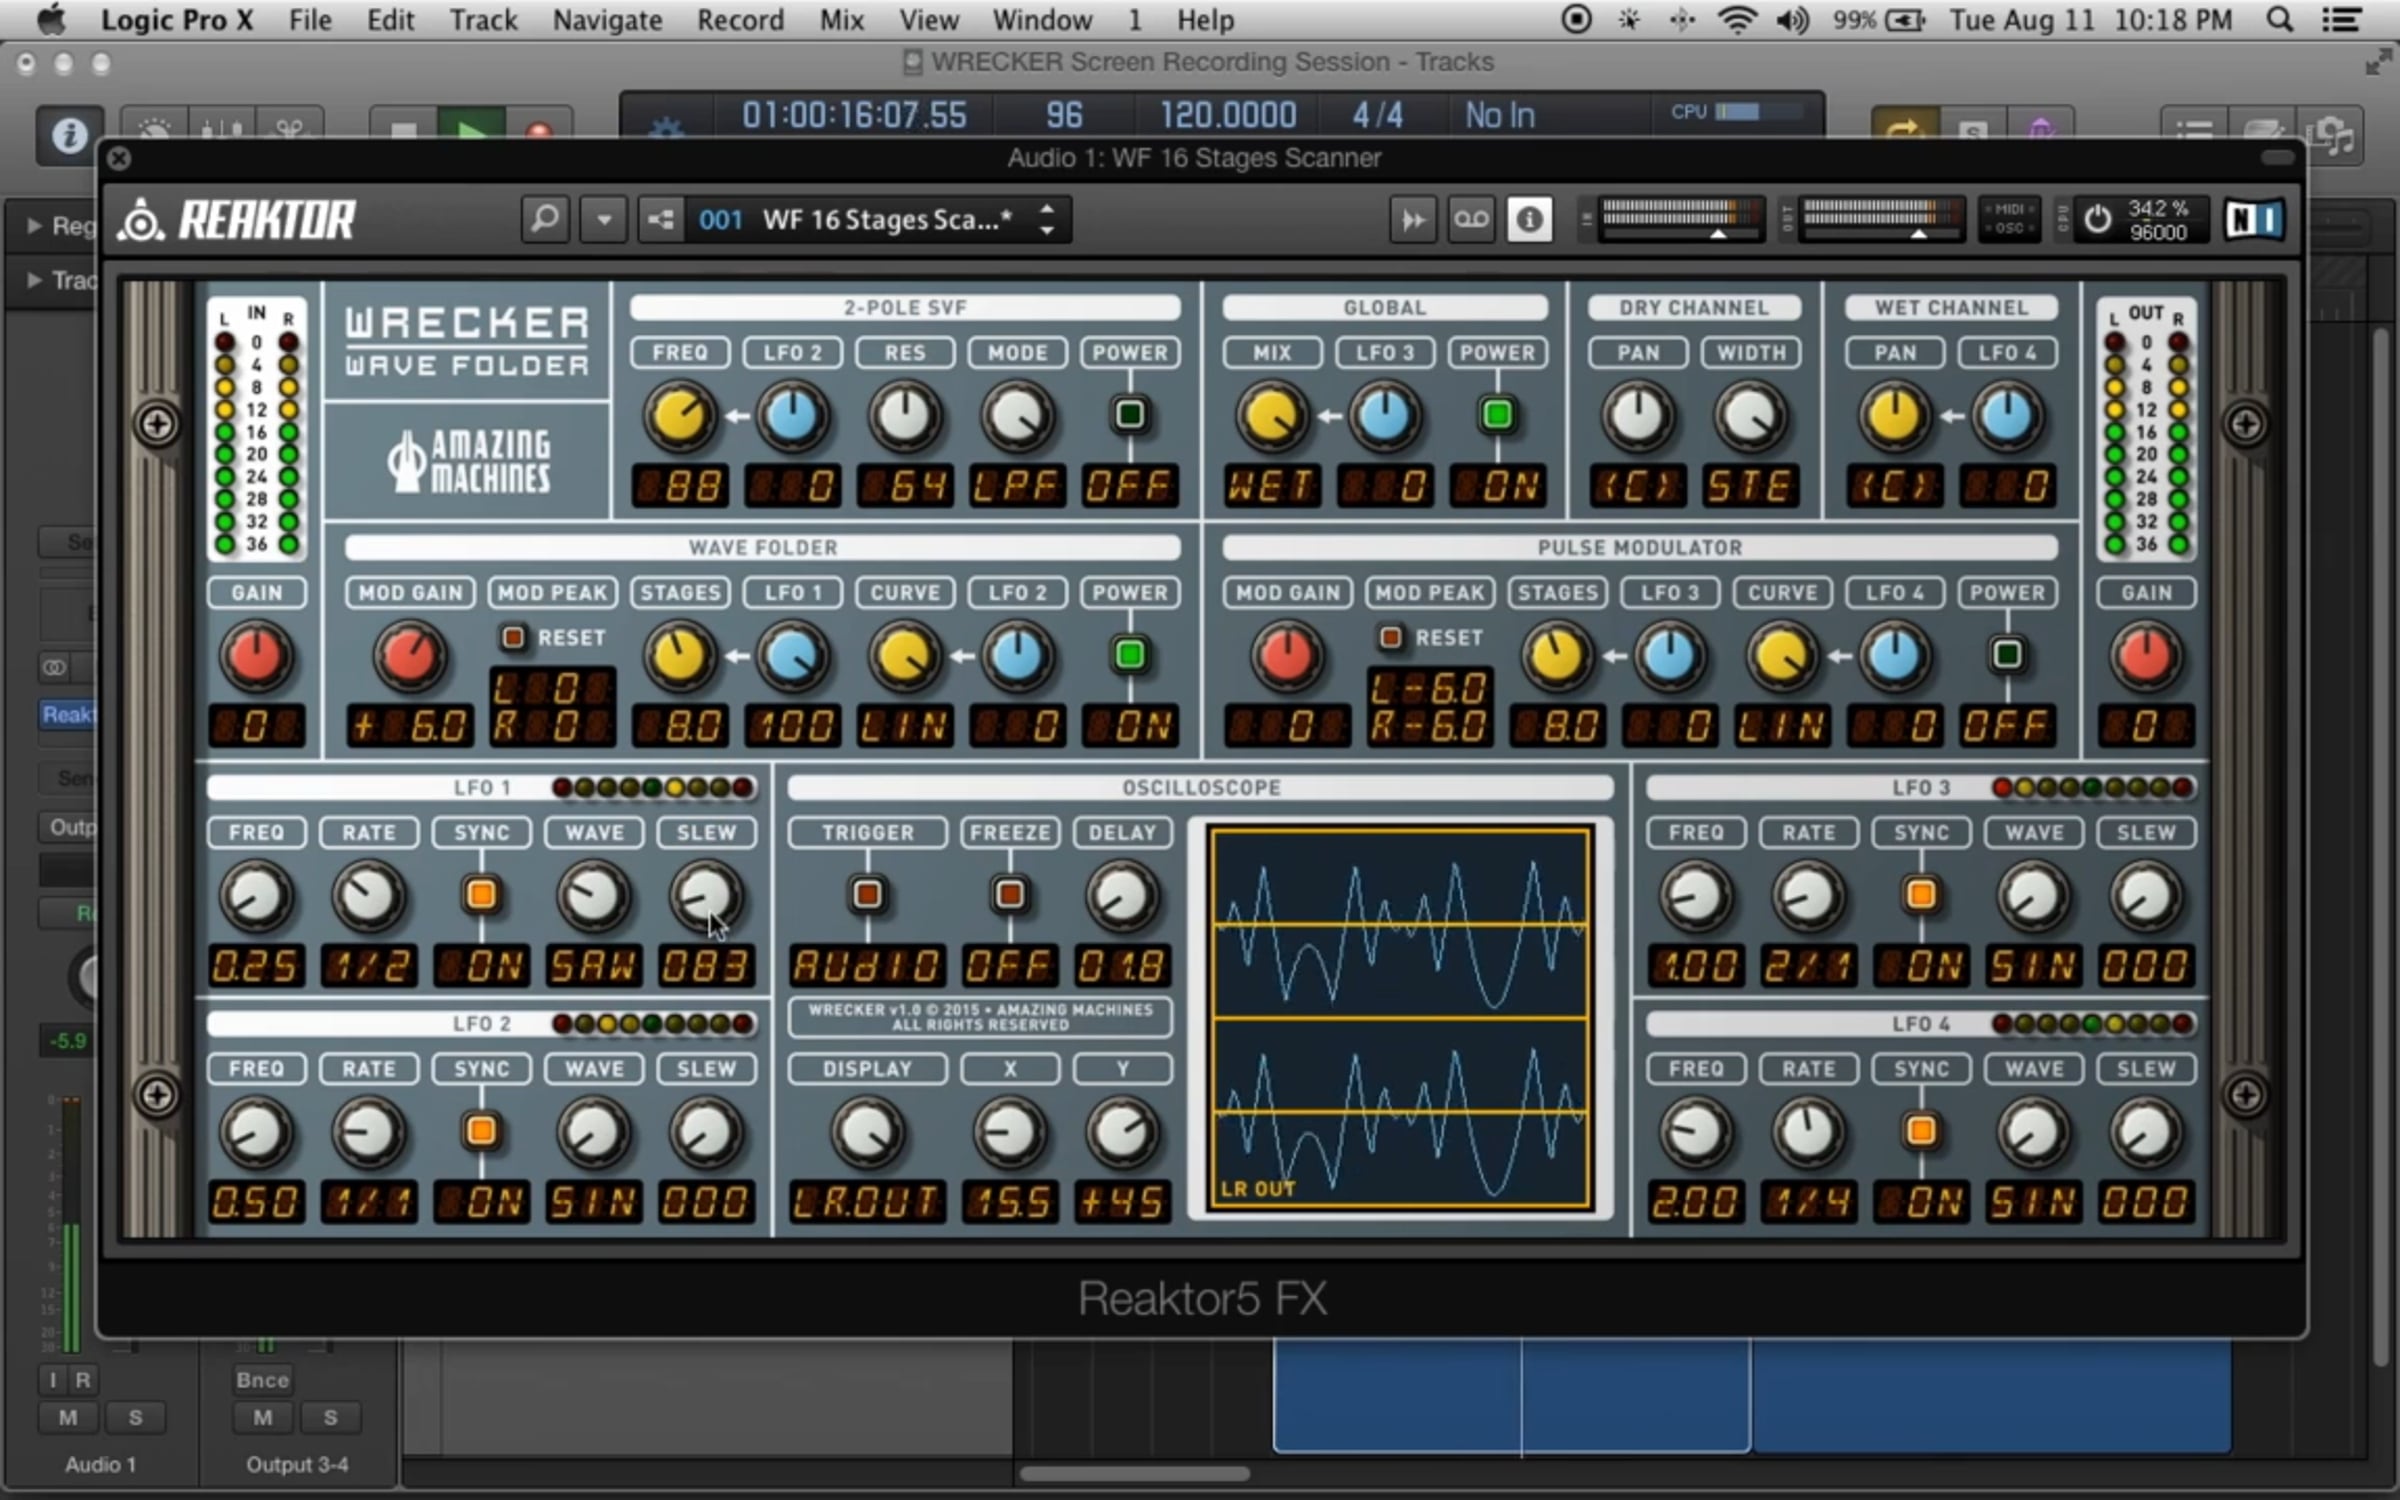Open the File menu

310,19
